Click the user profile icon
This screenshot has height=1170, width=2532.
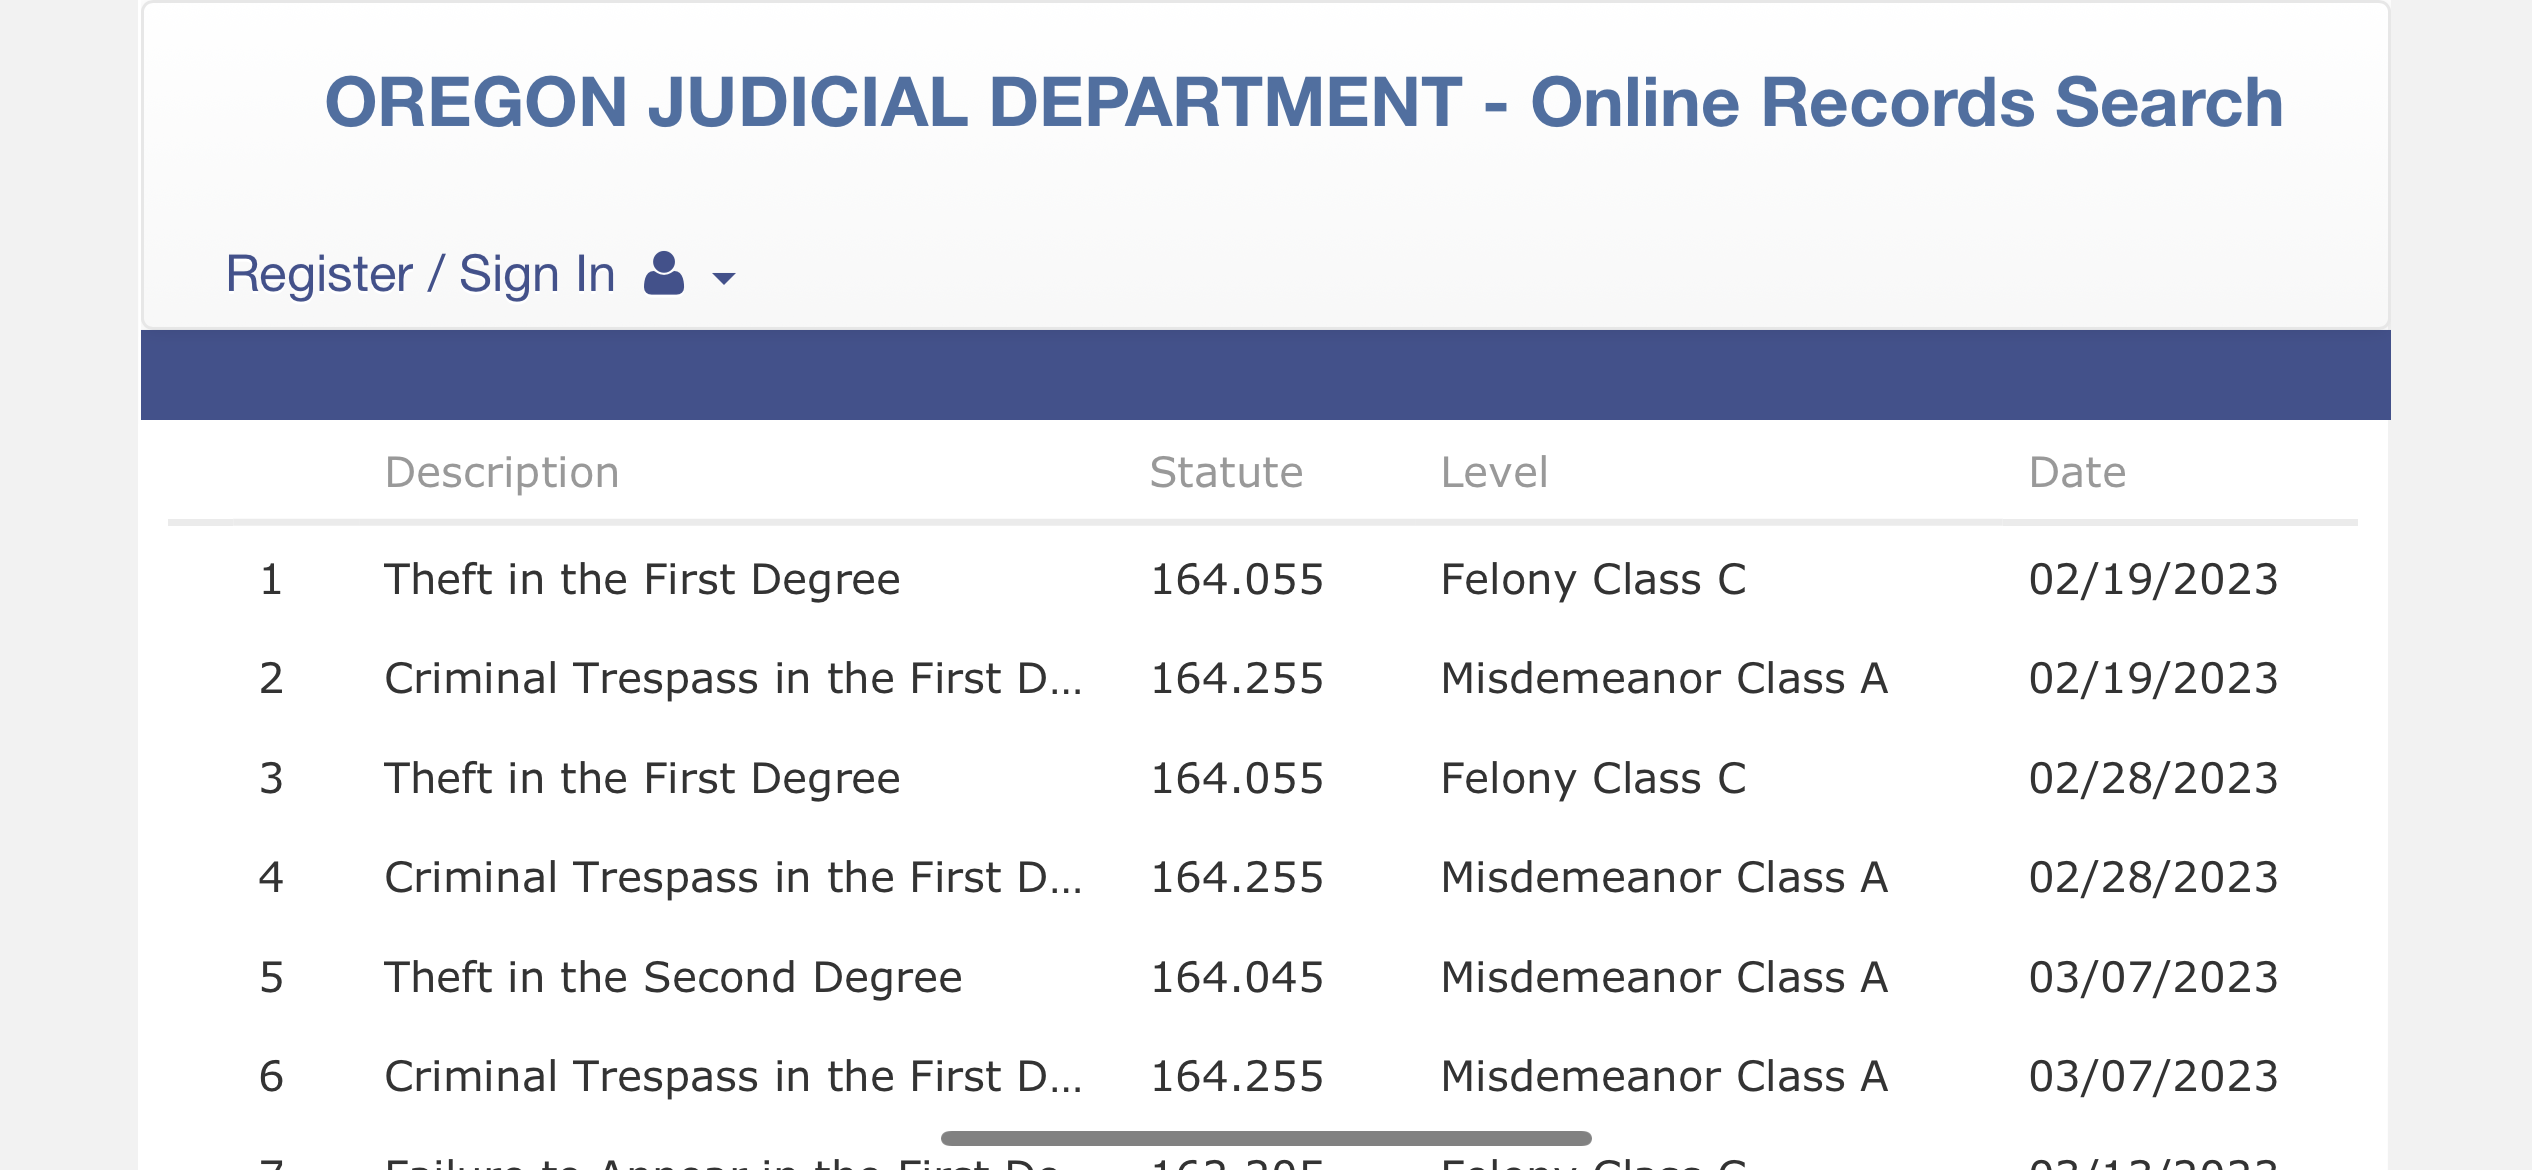click(663, 273)
